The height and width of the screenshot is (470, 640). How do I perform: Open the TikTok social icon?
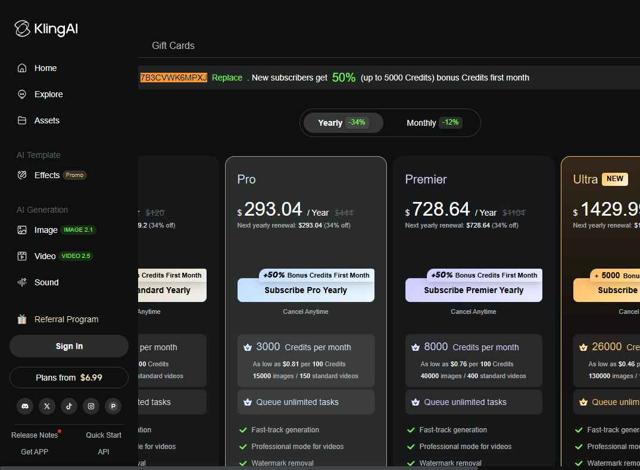point(69,406)
